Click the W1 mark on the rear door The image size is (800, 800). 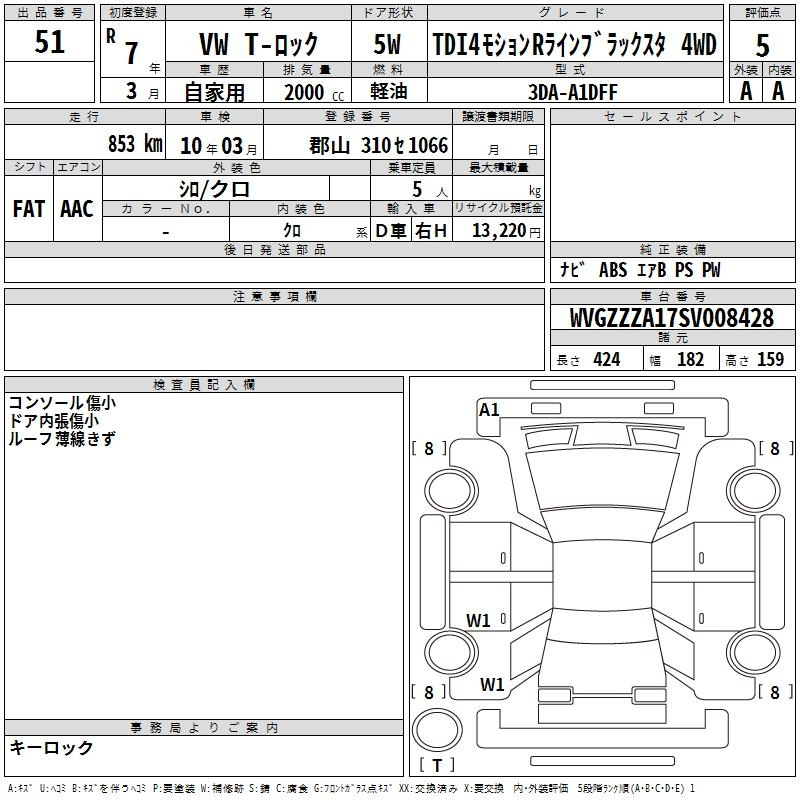pyautogui.click(x=478, y=621)
